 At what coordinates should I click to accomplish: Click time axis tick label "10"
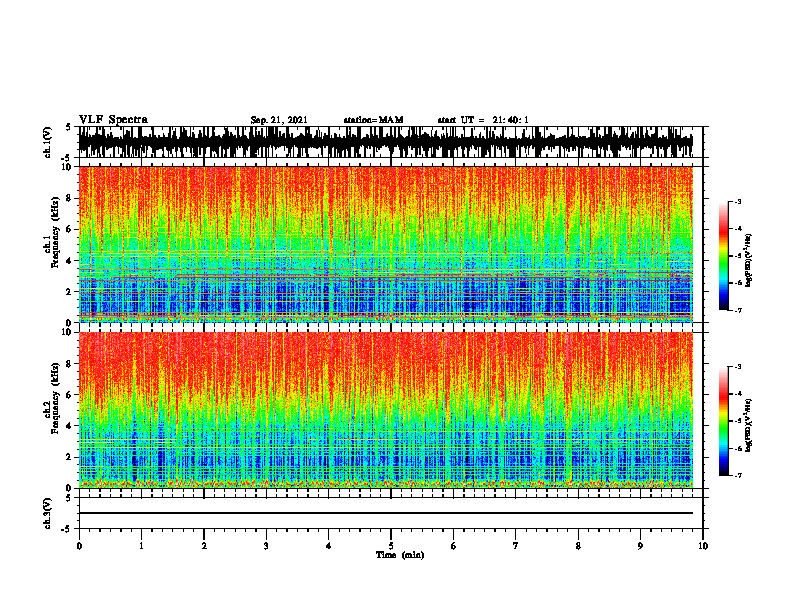tap(703, 546)
